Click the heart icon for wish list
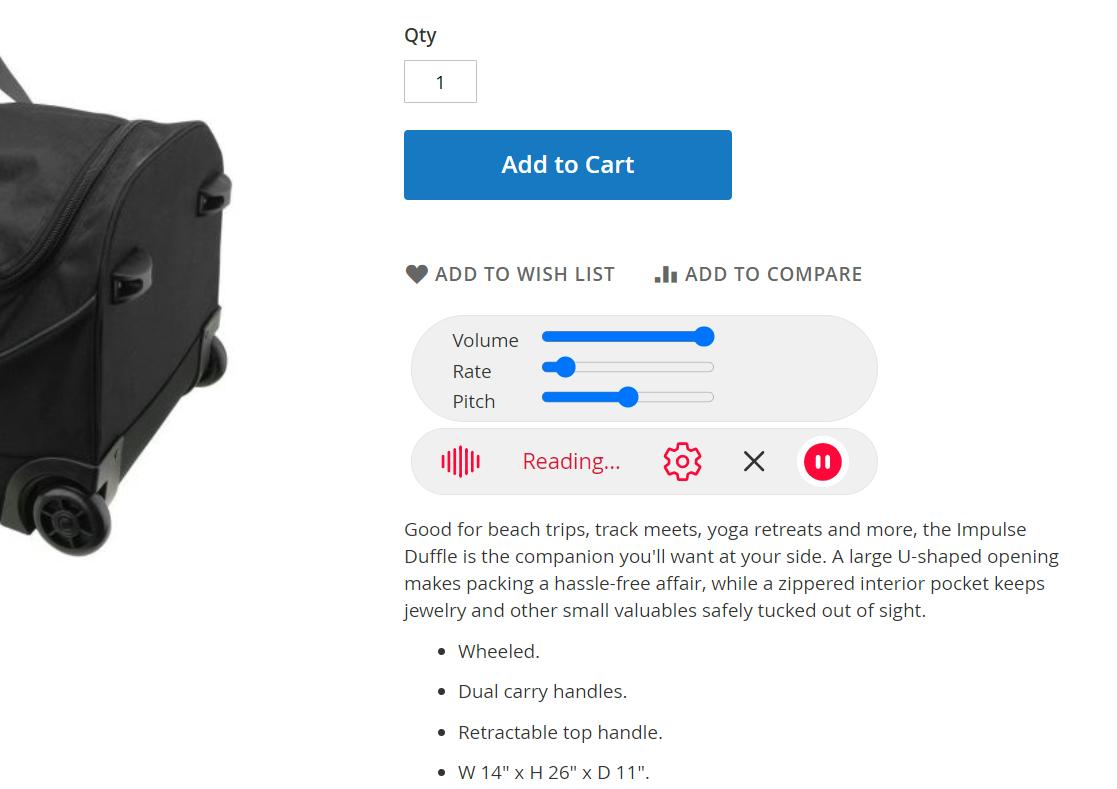This screenshot has height=789, width=1117. [416, 274]
